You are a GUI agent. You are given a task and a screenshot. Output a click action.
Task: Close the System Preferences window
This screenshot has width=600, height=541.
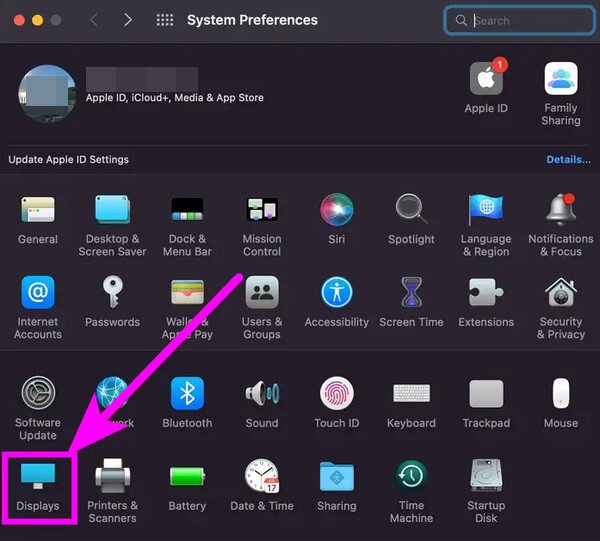[x=19, y=20]
